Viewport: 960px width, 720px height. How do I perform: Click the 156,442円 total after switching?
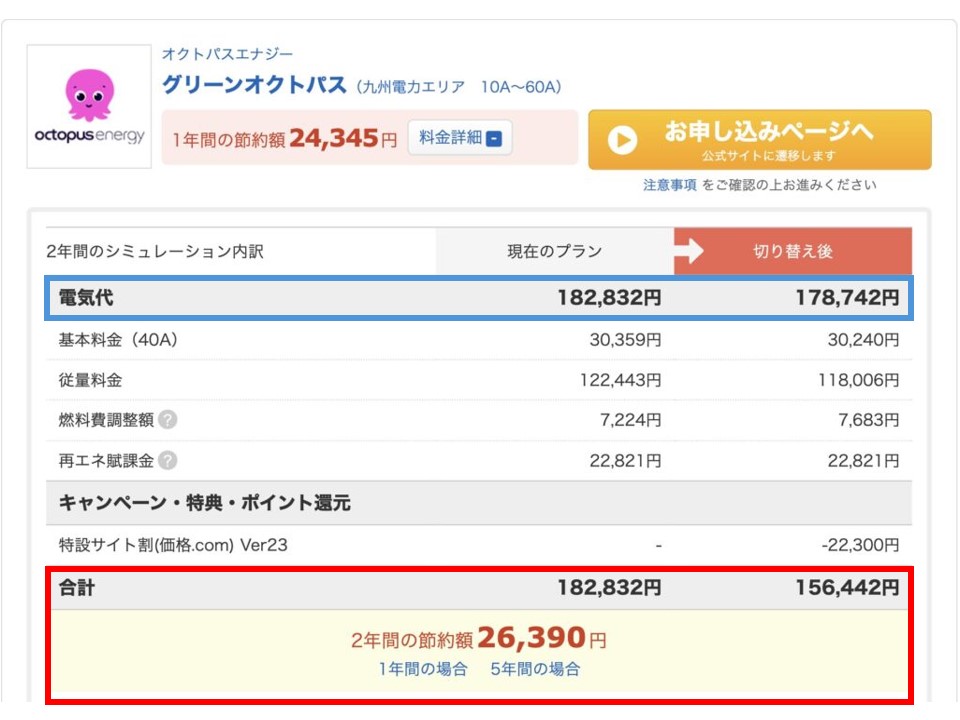pyautogui.click(x=847, y=588)
